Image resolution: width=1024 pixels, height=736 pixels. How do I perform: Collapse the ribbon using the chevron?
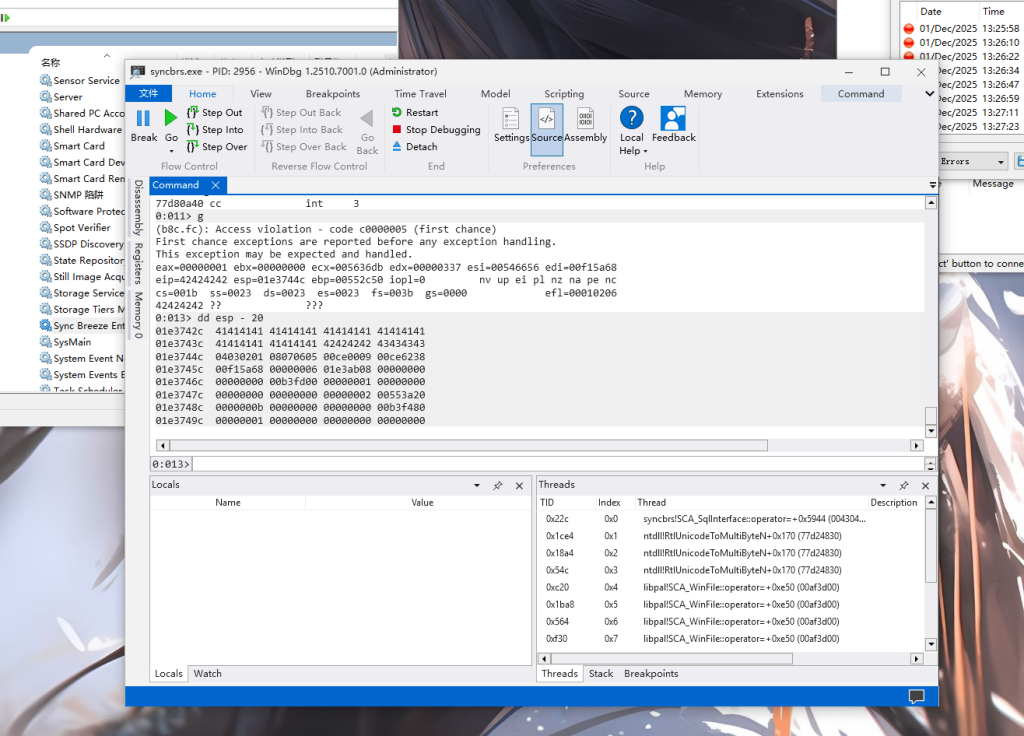[x=929, y=94]
